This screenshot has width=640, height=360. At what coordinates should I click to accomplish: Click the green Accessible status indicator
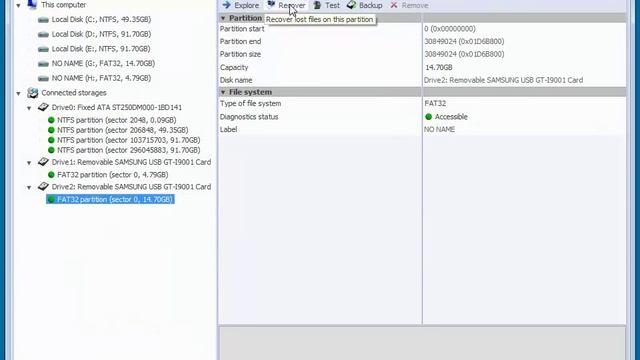pos(428,117)
